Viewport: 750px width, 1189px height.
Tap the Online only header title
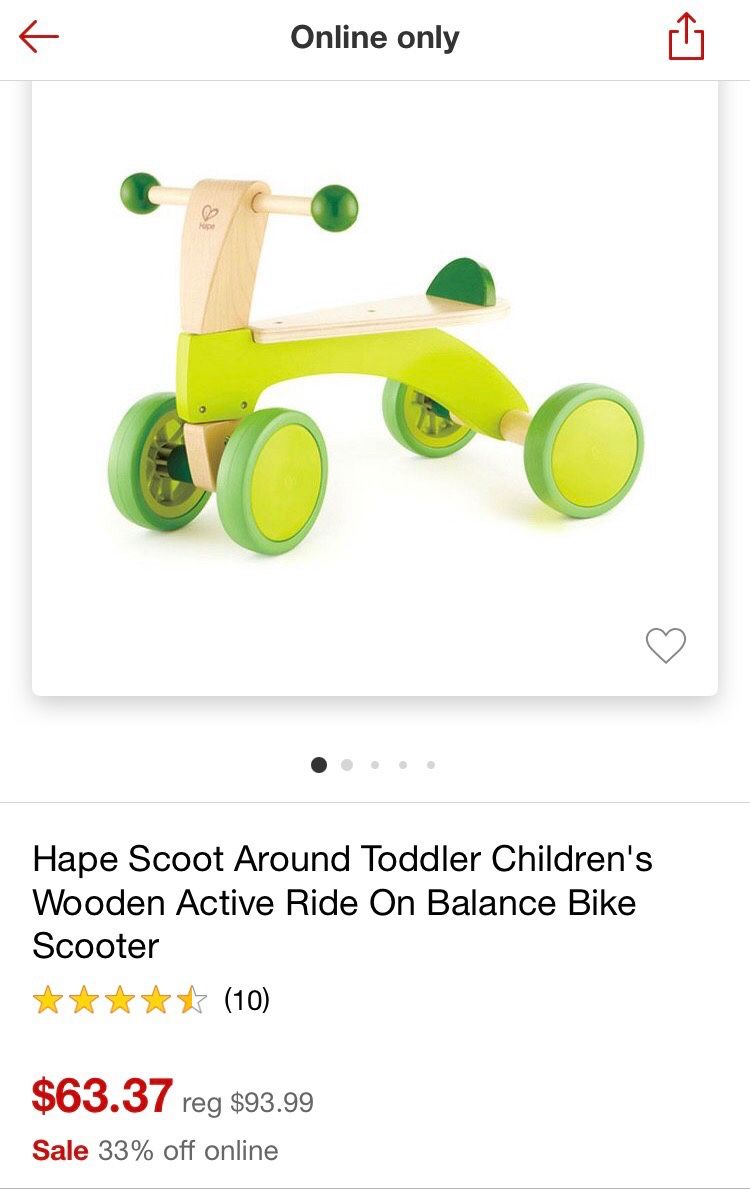click(375, 37)
